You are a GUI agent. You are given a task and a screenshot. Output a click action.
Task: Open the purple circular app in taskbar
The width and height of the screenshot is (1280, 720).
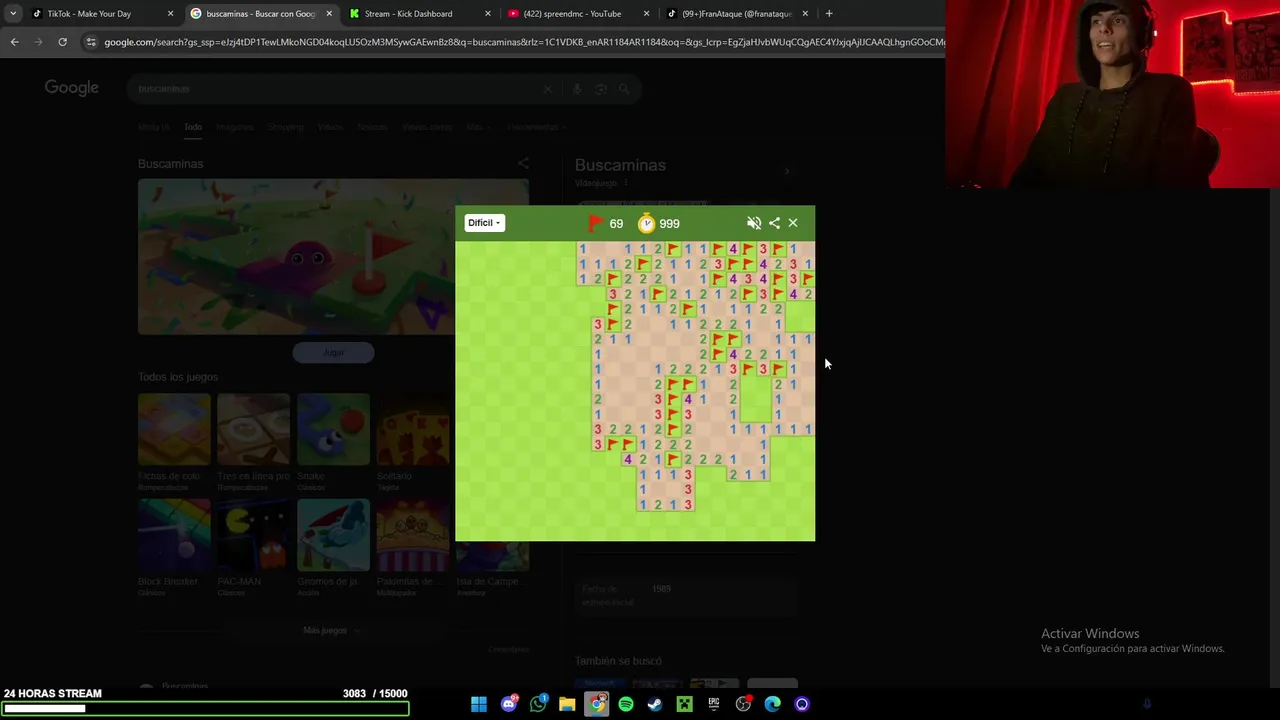pyautogui.click(x=802, y=704)
